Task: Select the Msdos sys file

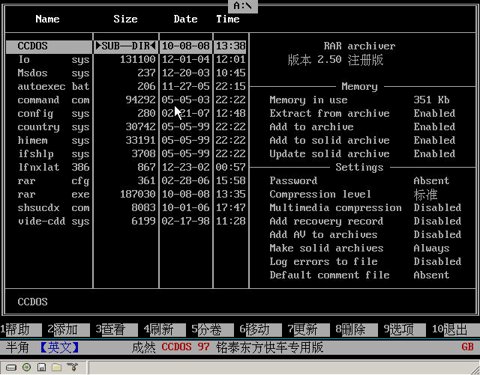Action: tap(126, 73)
